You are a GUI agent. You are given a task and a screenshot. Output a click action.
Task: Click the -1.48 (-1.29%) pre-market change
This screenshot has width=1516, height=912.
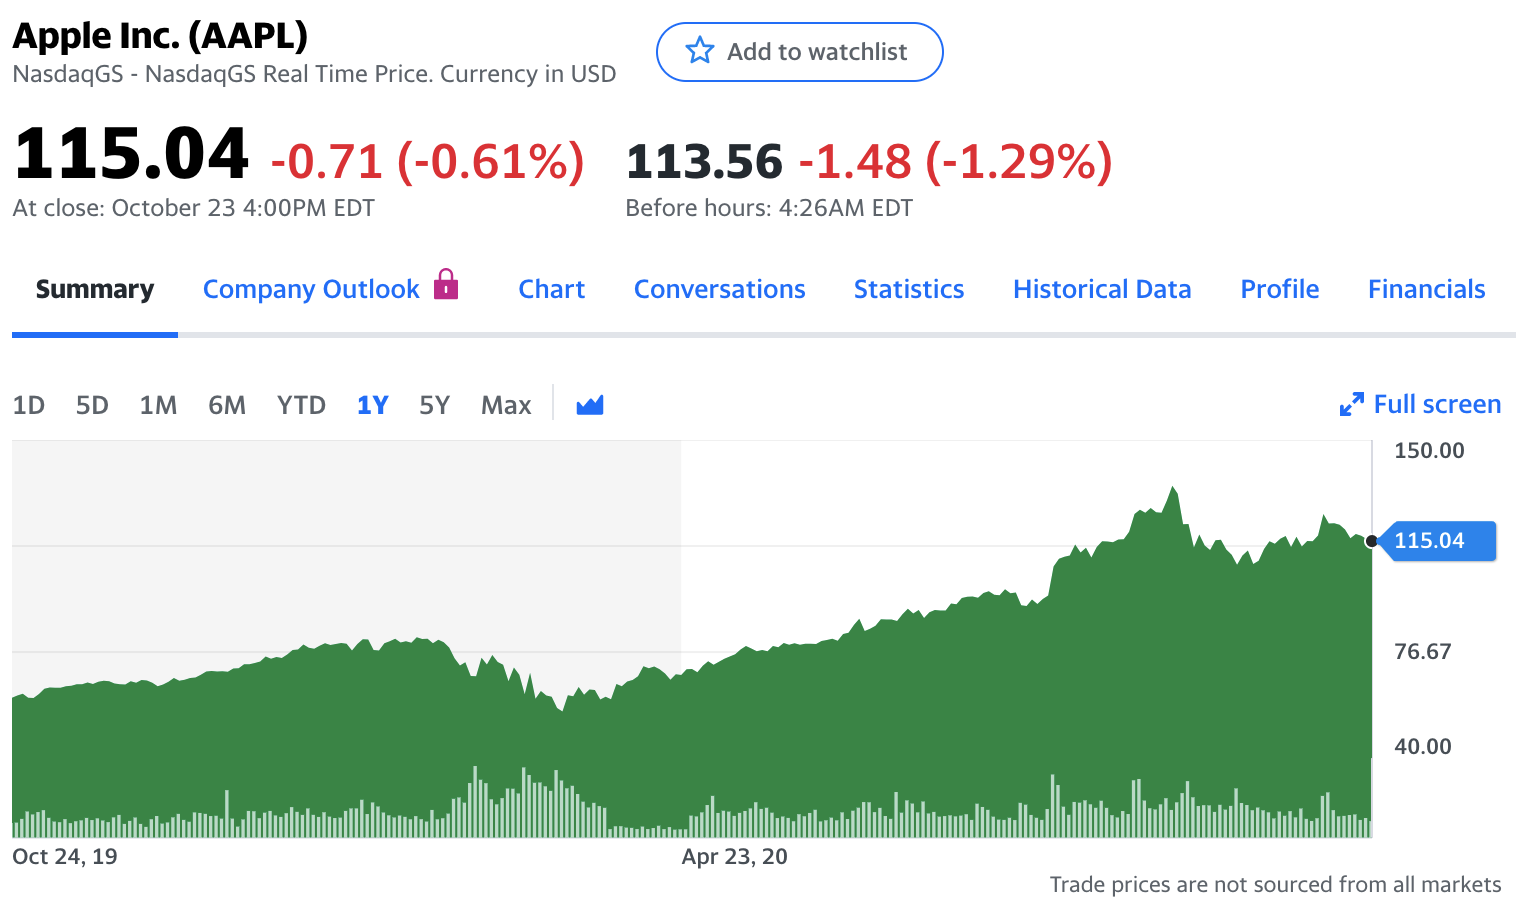point(955,161)
